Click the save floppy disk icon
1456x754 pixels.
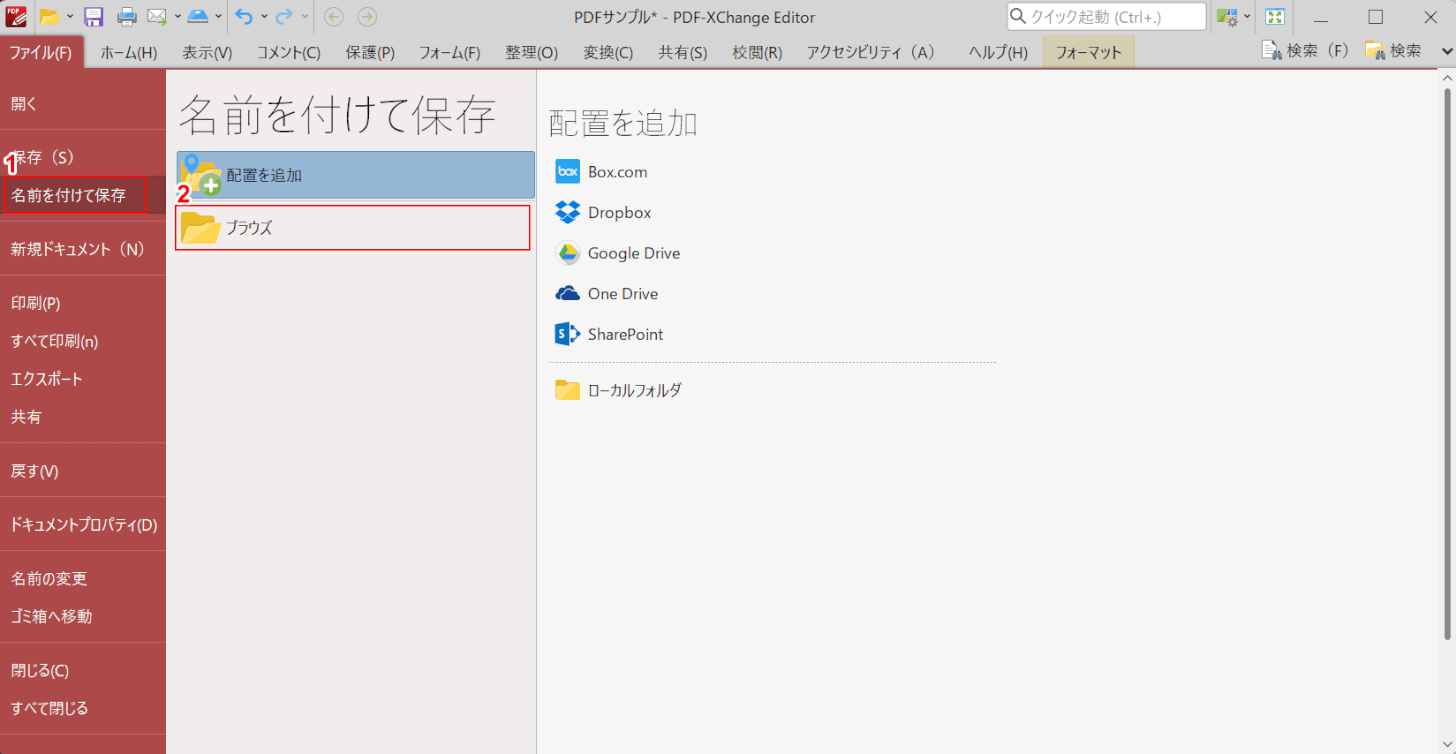tap(94, 17)
